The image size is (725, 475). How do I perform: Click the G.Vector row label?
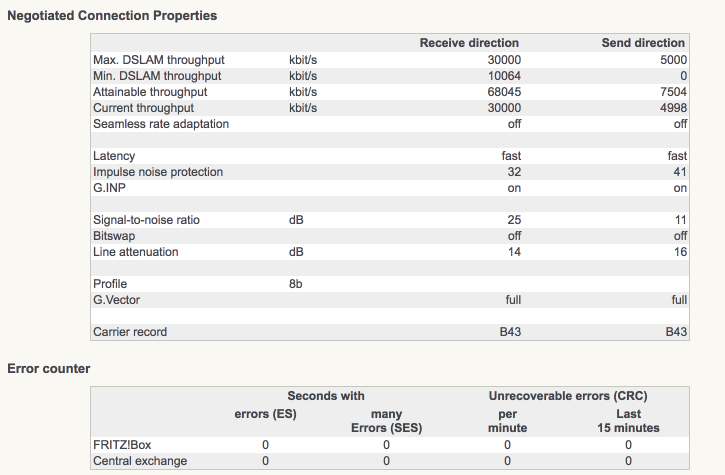[119, 300]
